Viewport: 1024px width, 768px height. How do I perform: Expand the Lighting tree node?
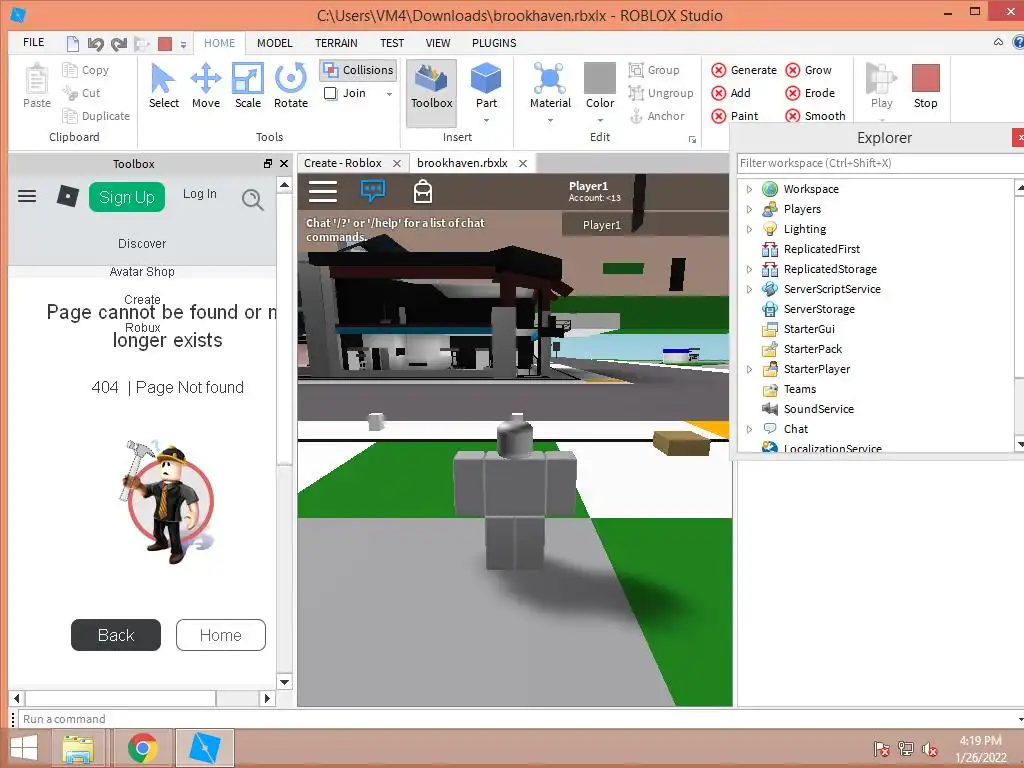749,229
